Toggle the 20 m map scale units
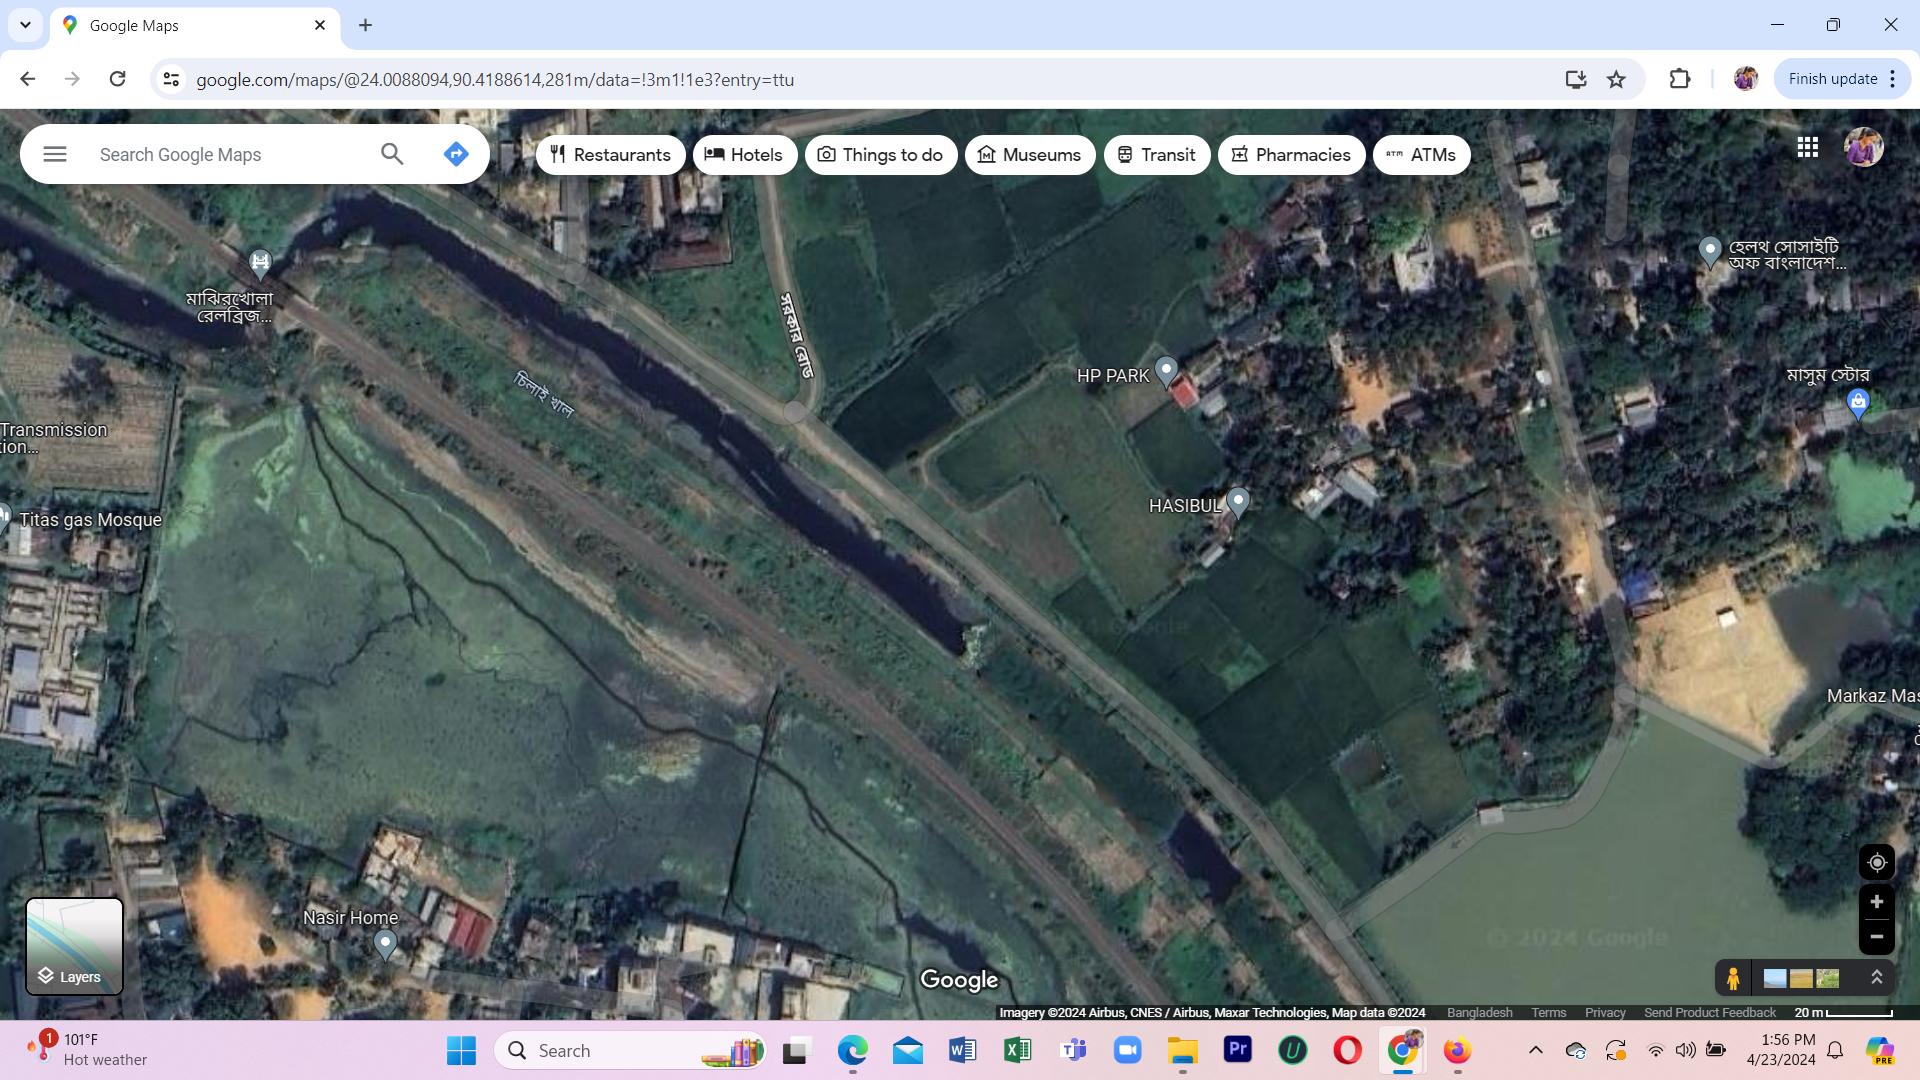 1843,1012
